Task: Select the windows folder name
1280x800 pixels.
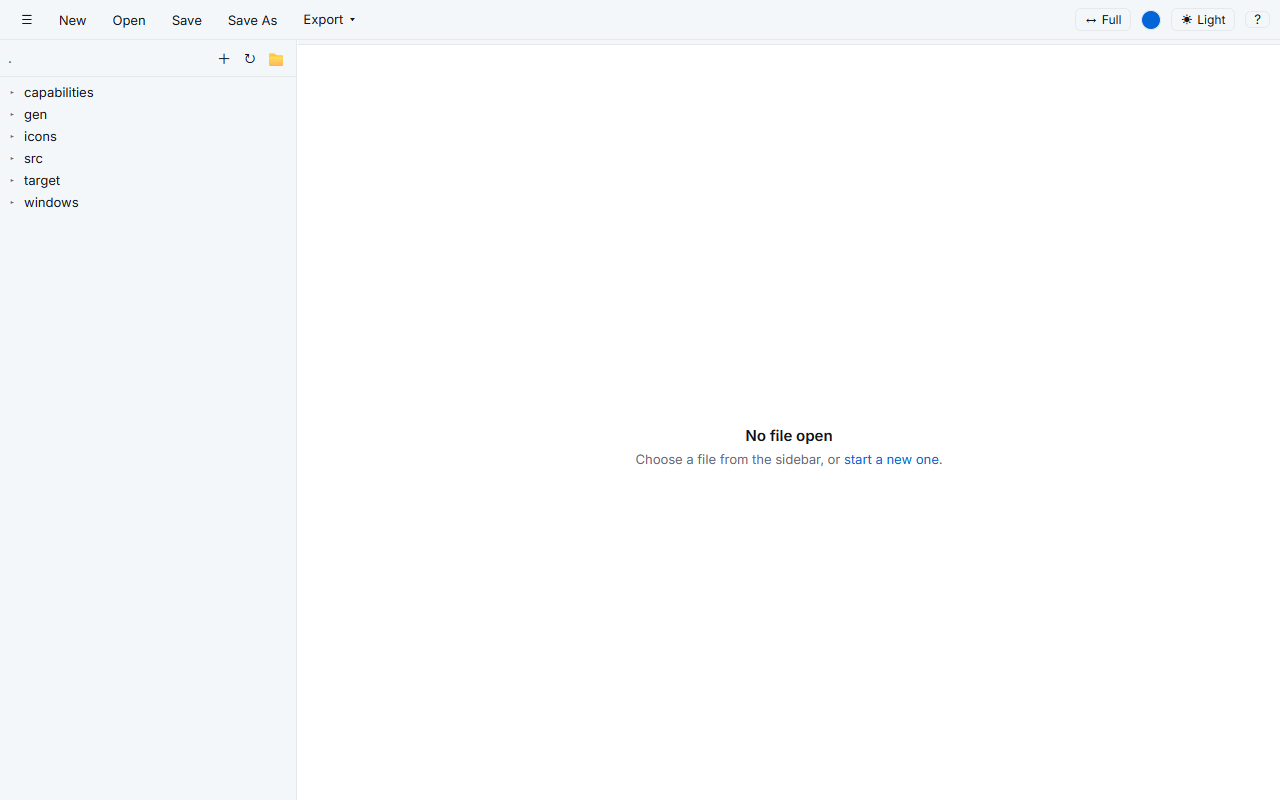Action: pyautogui.click(x=51, y=202)
